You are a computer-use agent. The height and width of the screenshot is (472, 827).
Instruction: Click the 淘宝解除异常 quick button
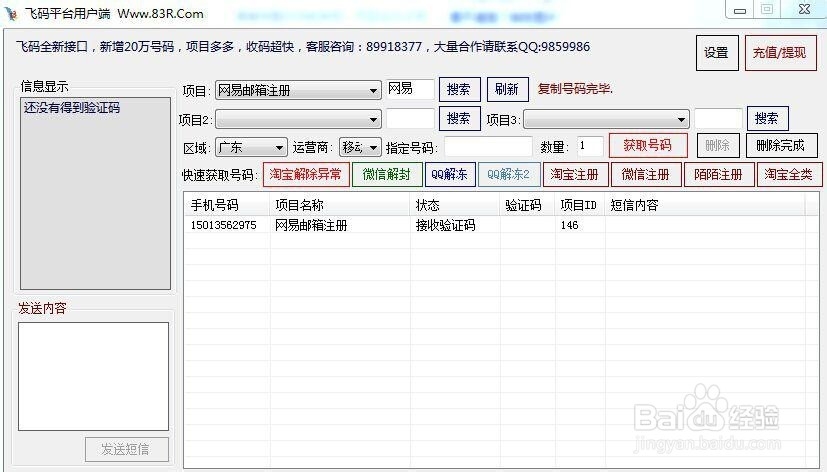point(306,175)
